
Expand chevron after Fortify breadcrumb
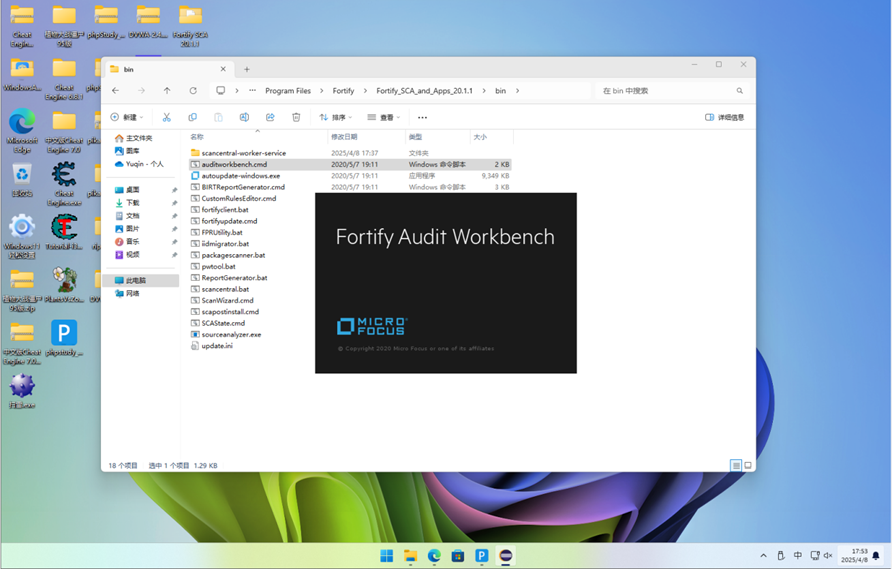coord(365,90)
